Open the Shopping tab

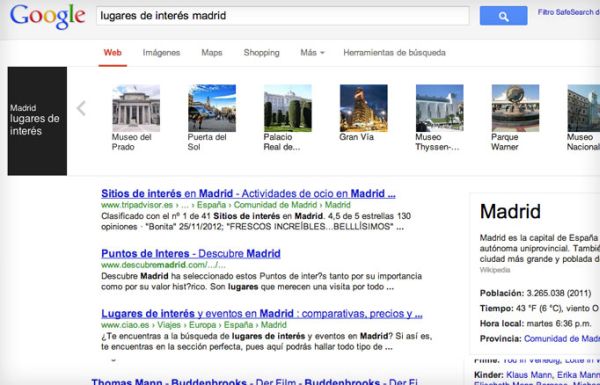point(261,53)
